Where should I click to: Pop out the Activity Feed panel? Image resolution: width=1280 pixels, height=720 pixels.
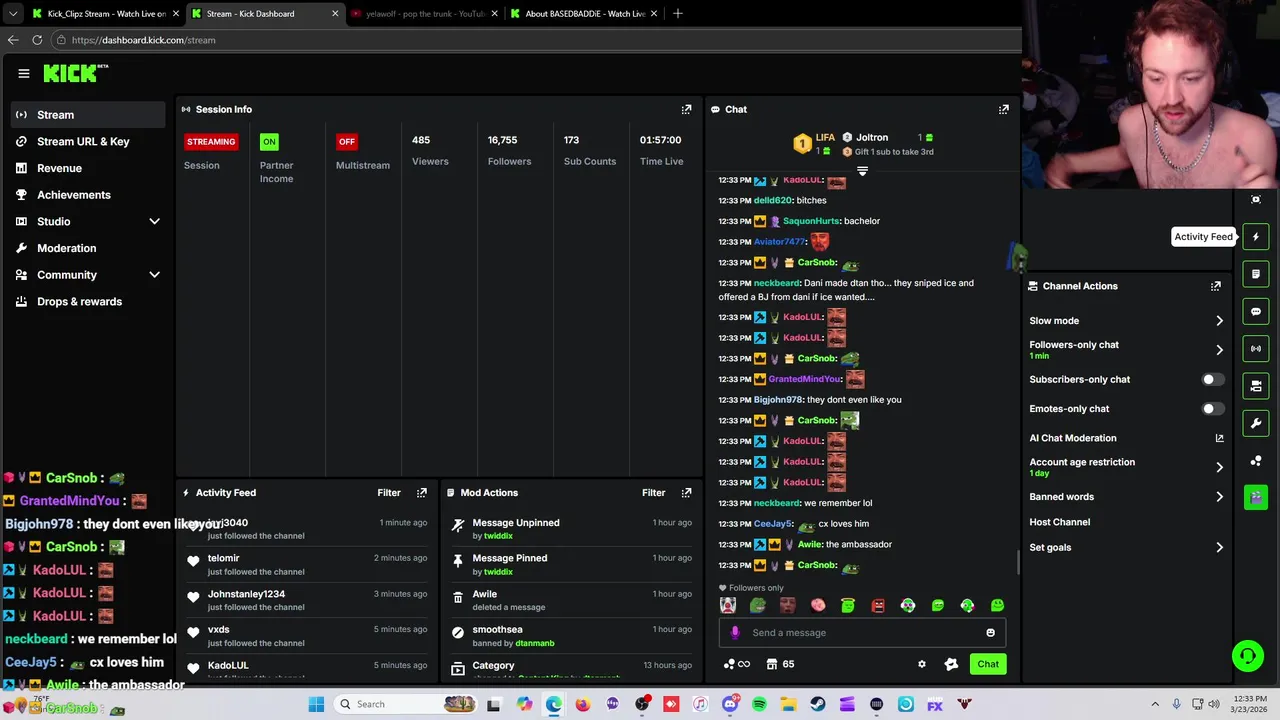422,492
